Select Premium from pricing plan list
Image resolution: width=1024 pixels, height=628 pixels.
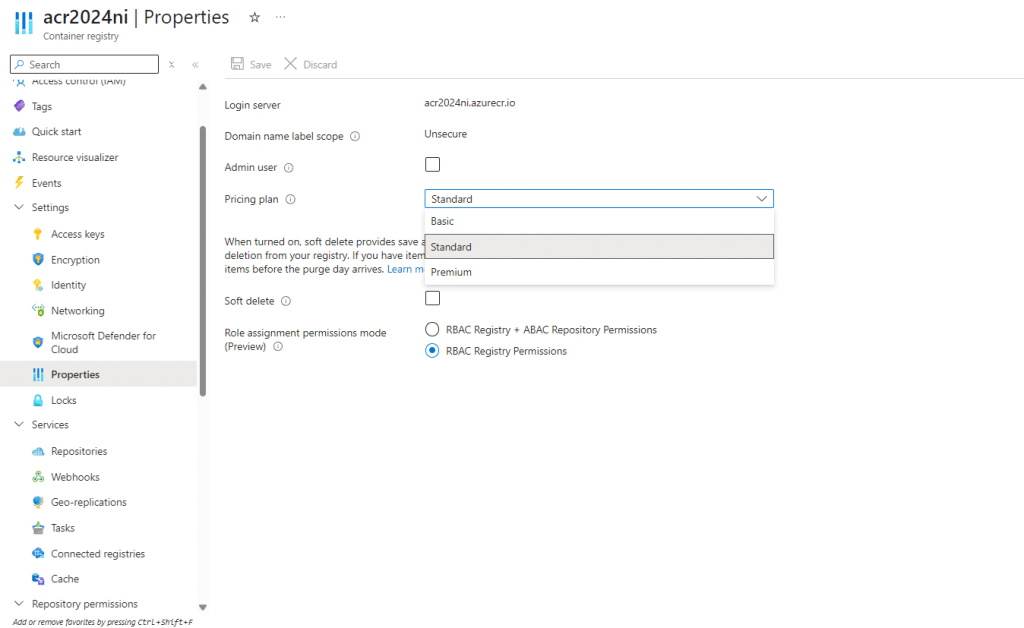[451, 272]
